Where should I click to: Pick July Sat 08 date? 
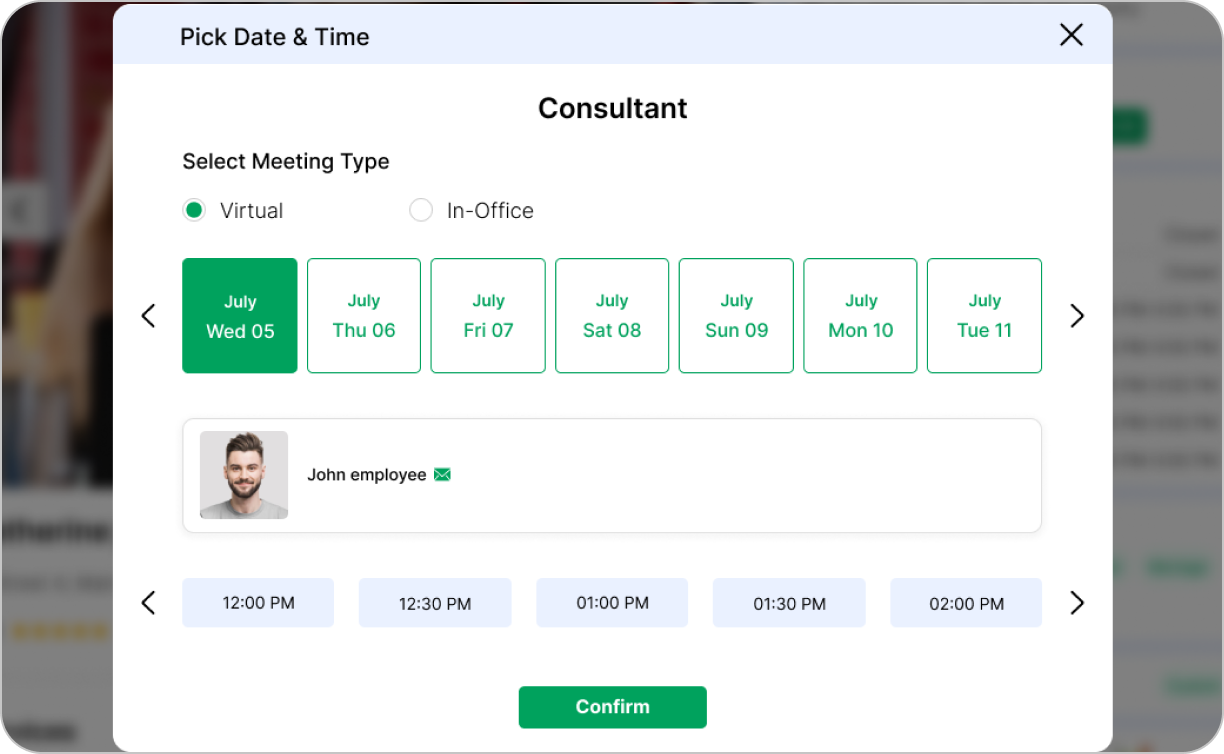(x=612, y=316)
